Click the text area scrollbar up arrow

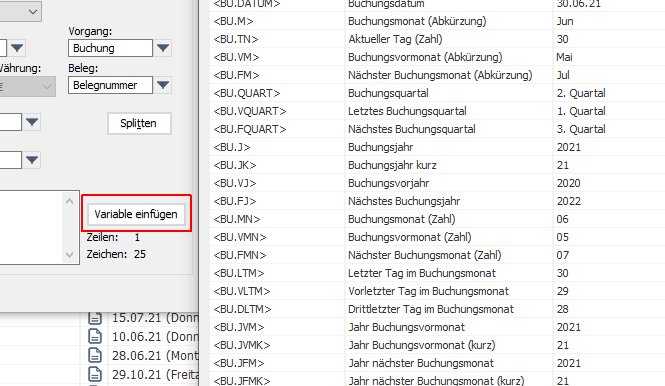(70, 201)
